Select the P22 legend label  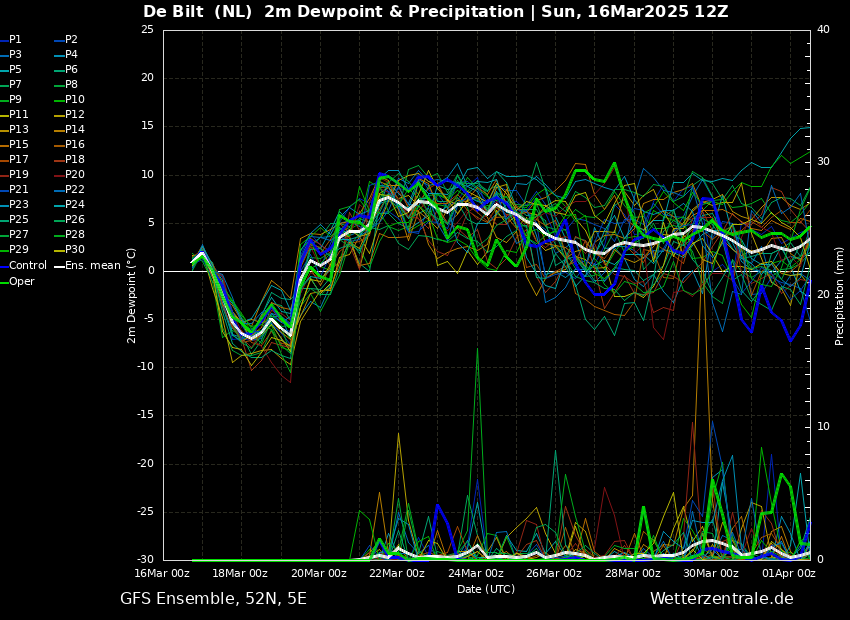click(x=75, y=190)
